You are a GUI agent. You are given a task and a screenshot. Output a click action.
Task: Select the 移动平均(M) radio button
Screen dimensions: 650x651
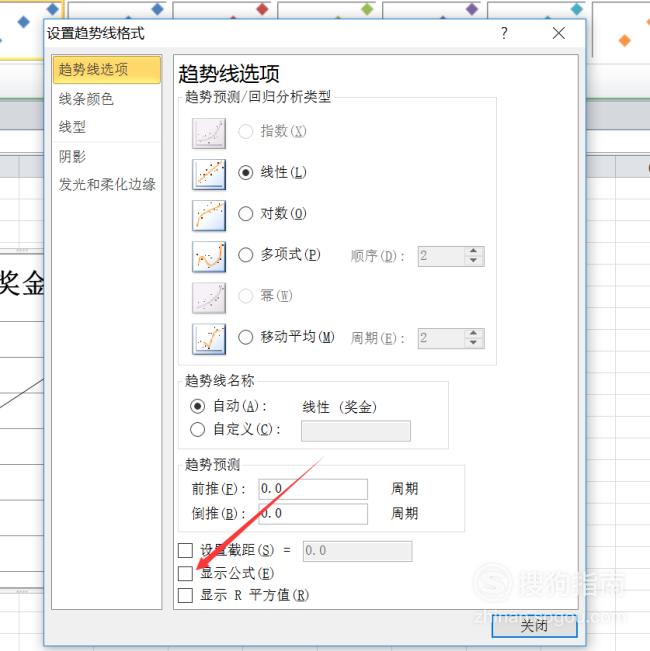pyautogui.click(x=245, y=337)
